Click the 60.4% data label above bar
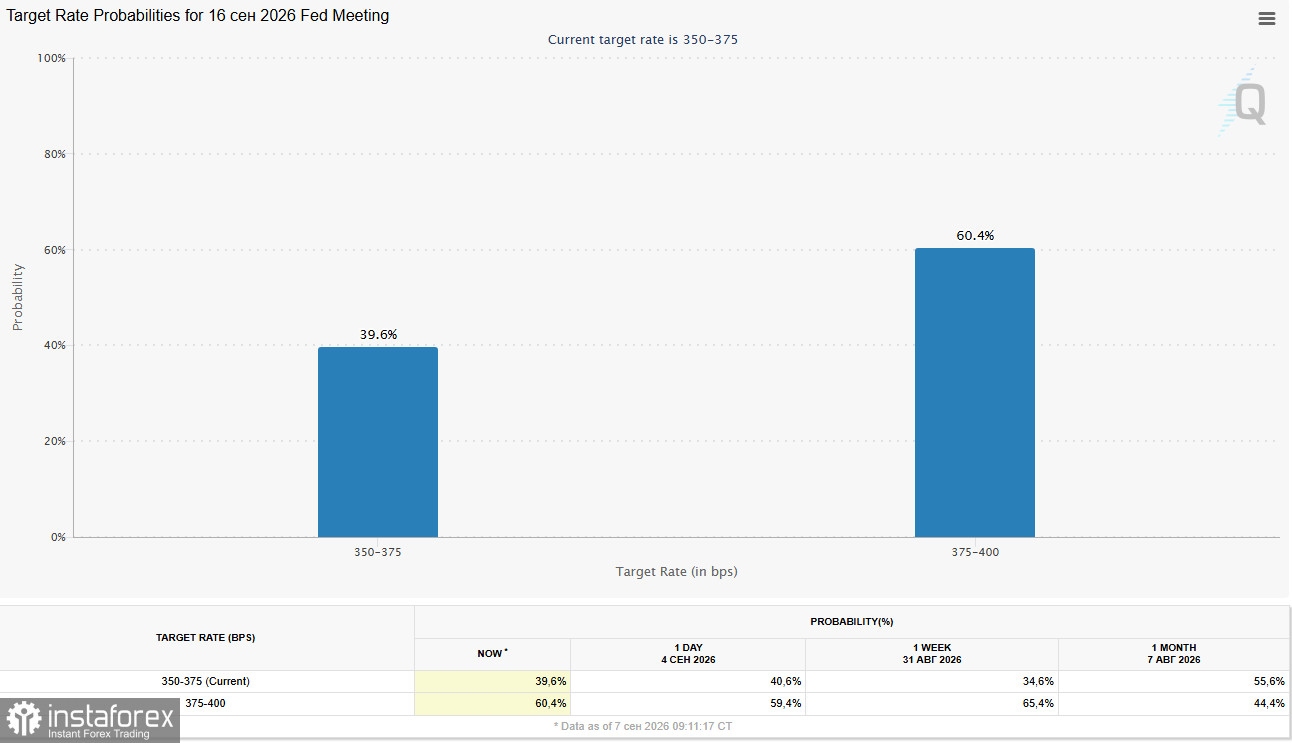Screen dimensions: 1292x743 click(x=975, y=236)
